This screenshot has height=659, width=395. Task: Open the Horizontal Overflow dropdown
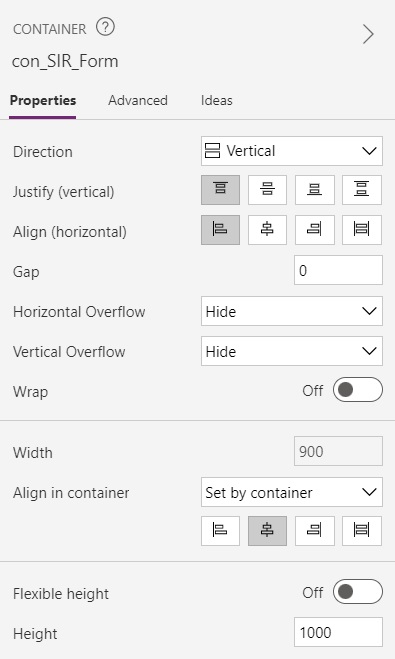(x=292, y=311)
